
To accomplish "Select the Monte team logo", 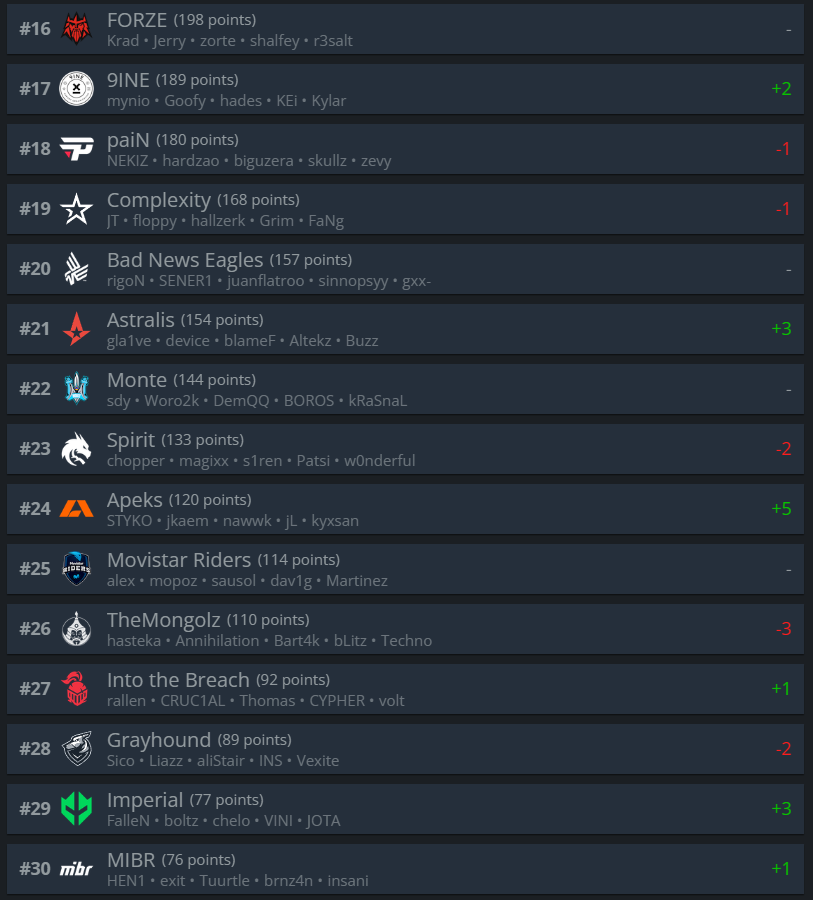I will pos(76,389).
